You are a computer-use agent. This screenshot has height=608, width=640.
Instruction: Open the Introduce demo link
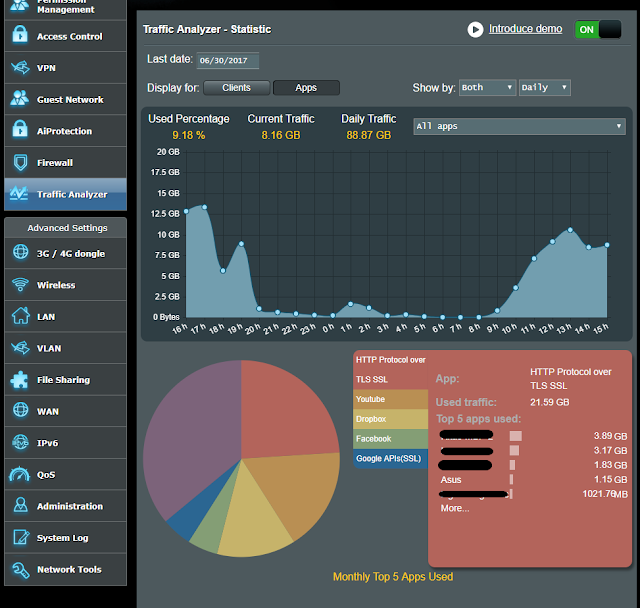[525, 29]
